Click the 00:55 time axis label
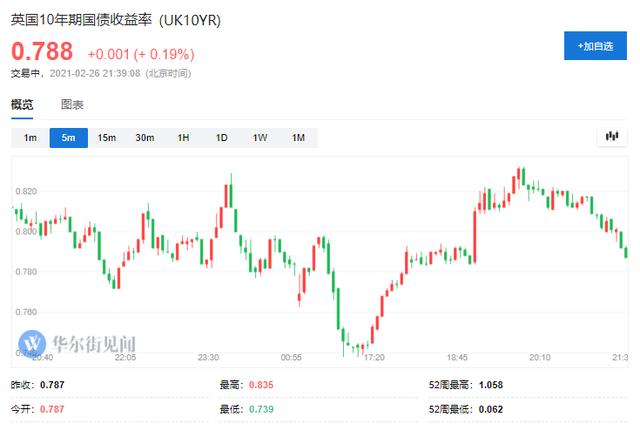Image resolution: width=640 pixels, height=437 pixels. (x=291, y=357)
